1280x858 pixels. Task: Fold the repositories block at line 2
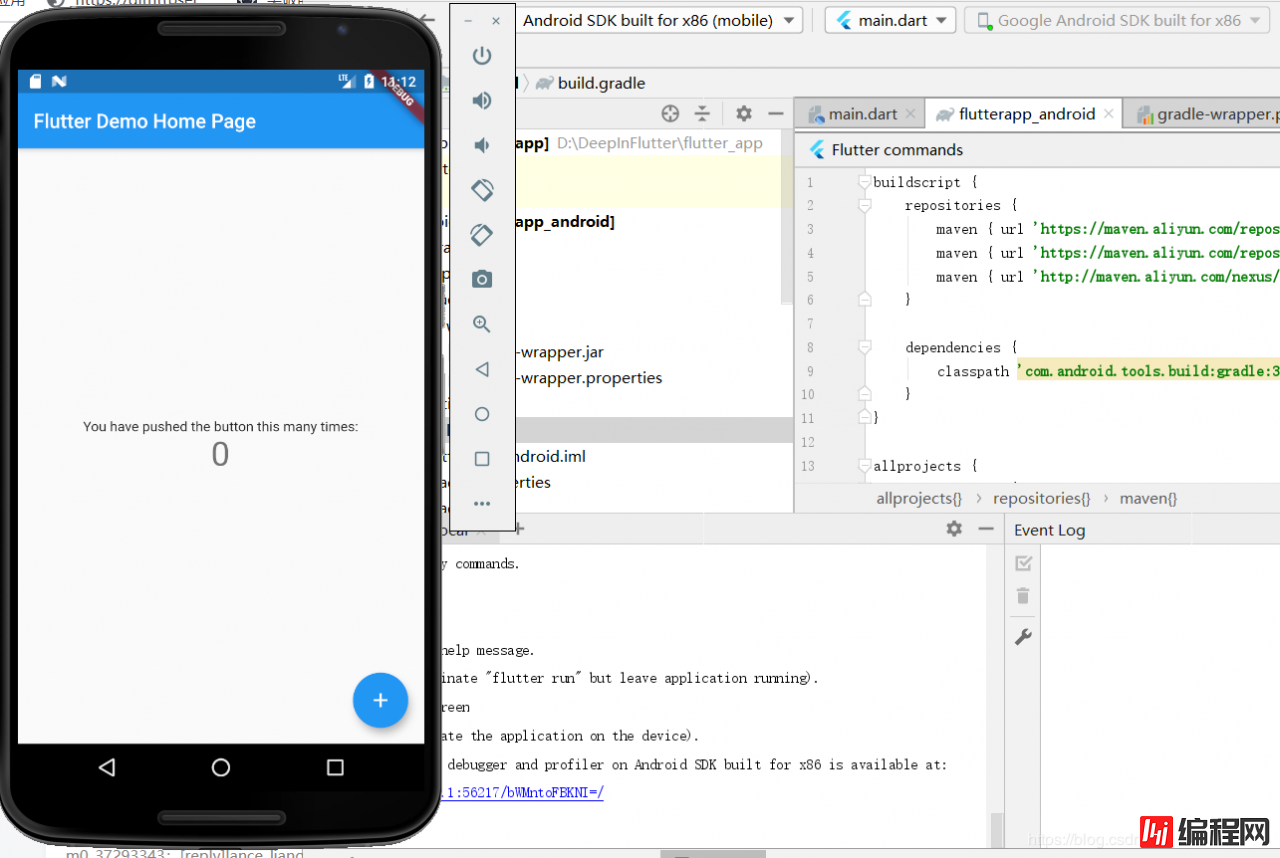tap(864, 206)
